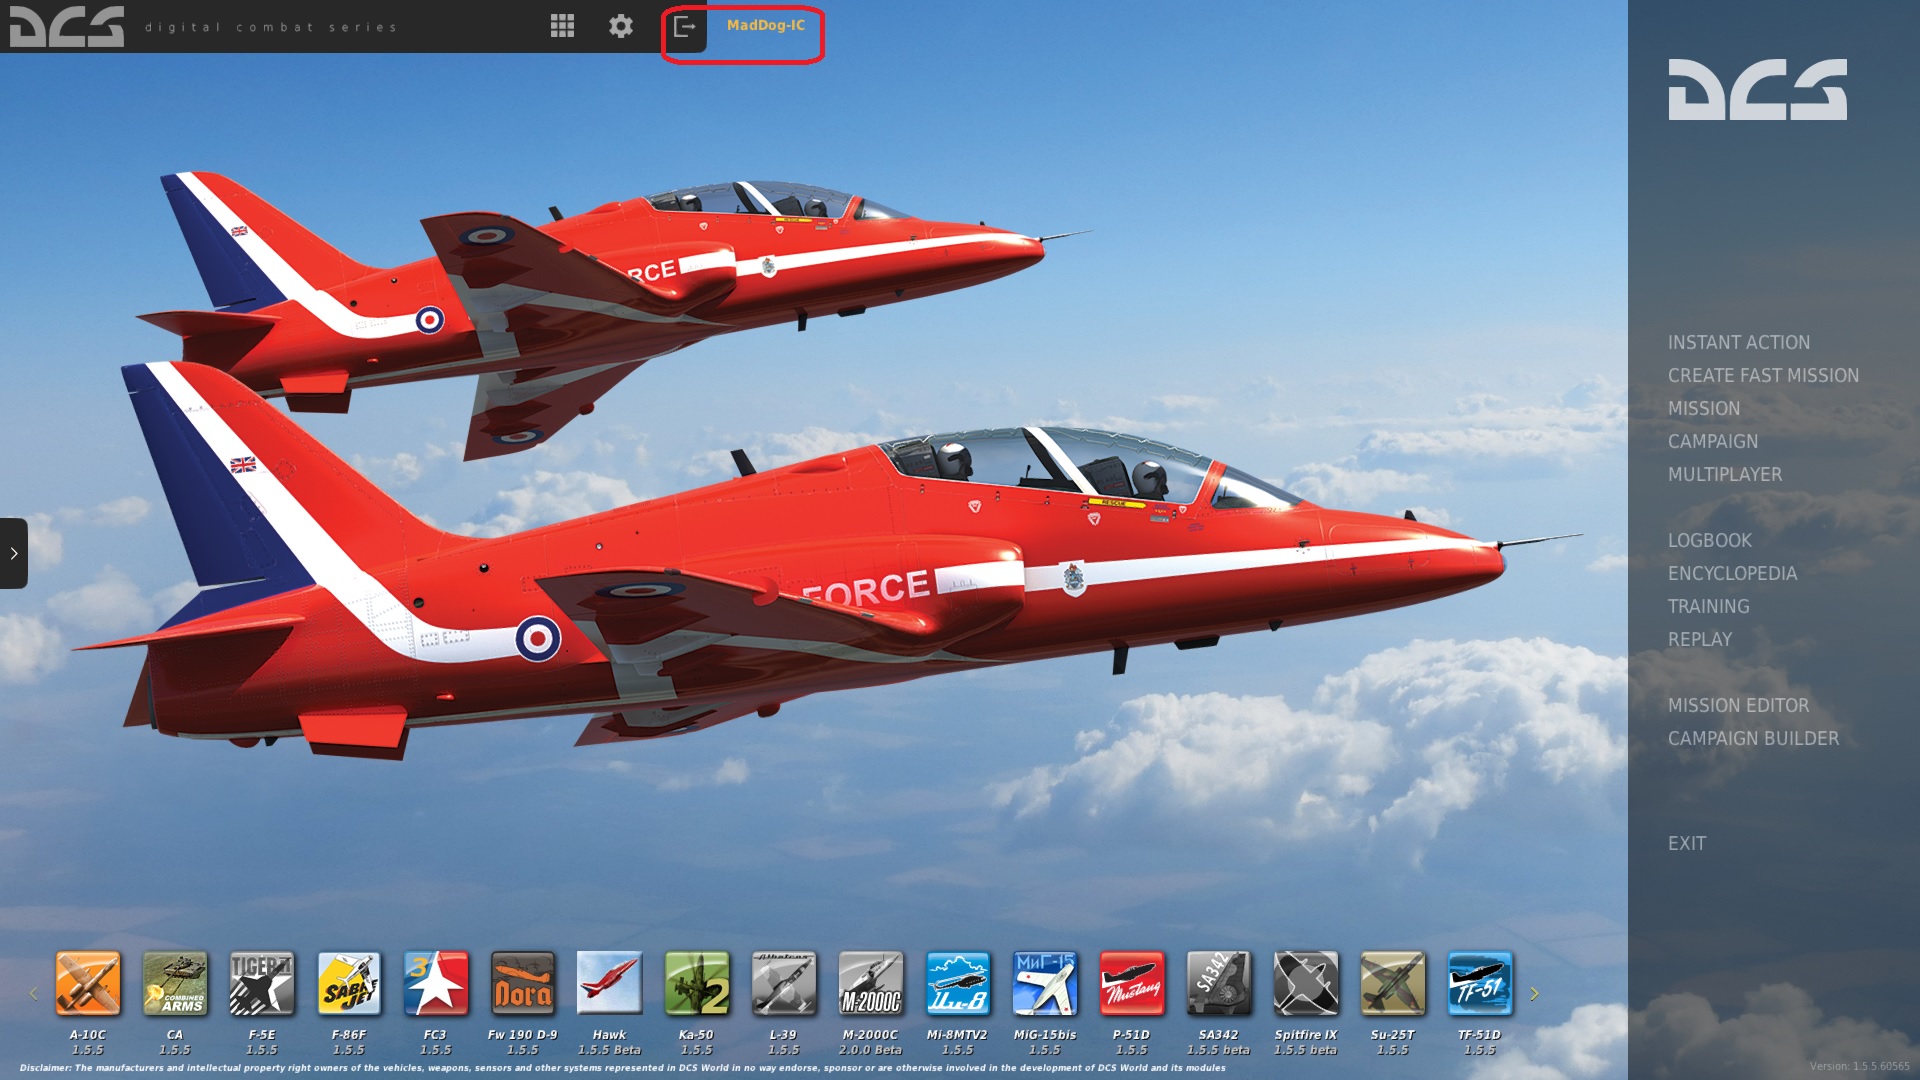Choose the Su-25T module icon
Screen dimensions: 1920x1080
pos(1393,983)
